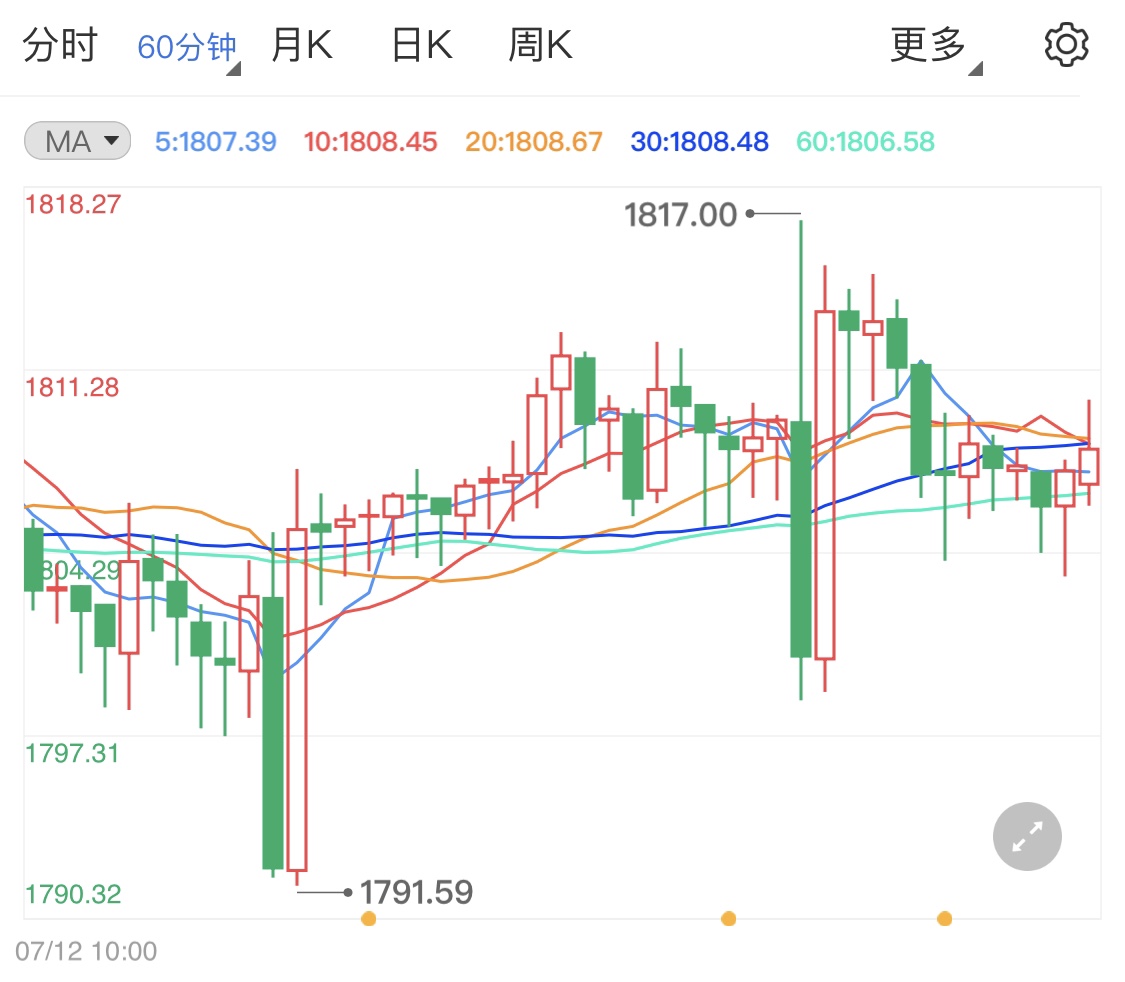Image resolution: width=1125 pixels, height=982 pixels.
Task: Click the 07/12 10:00 time label
Action: coord(85,951)
